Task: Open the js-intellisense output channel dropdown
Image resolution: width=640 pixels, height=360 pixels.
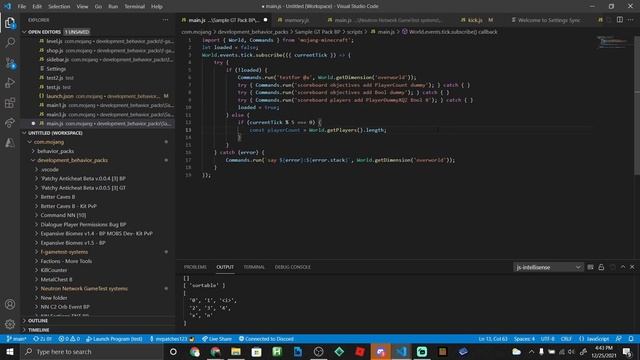Action: tap(548, 267)
